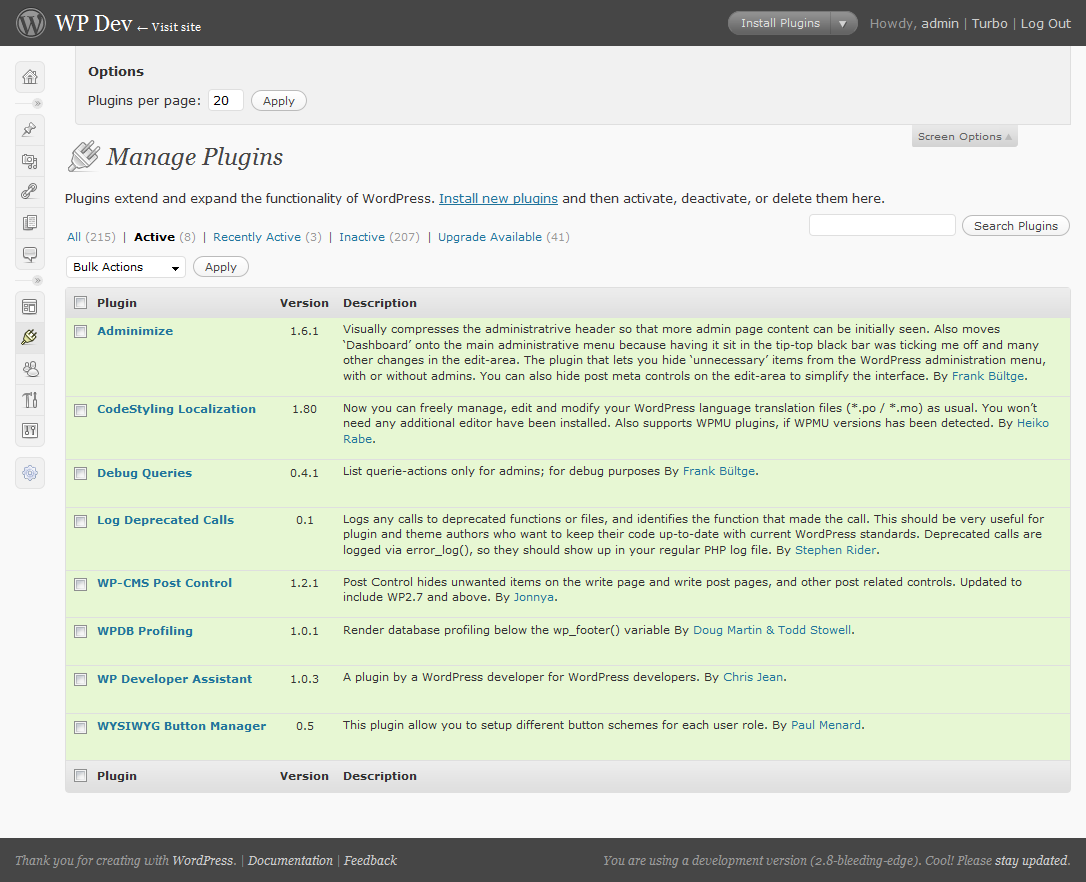1086x882 pixels.
Task: Click the Log Out link
Action: (x=1045, y=24)
